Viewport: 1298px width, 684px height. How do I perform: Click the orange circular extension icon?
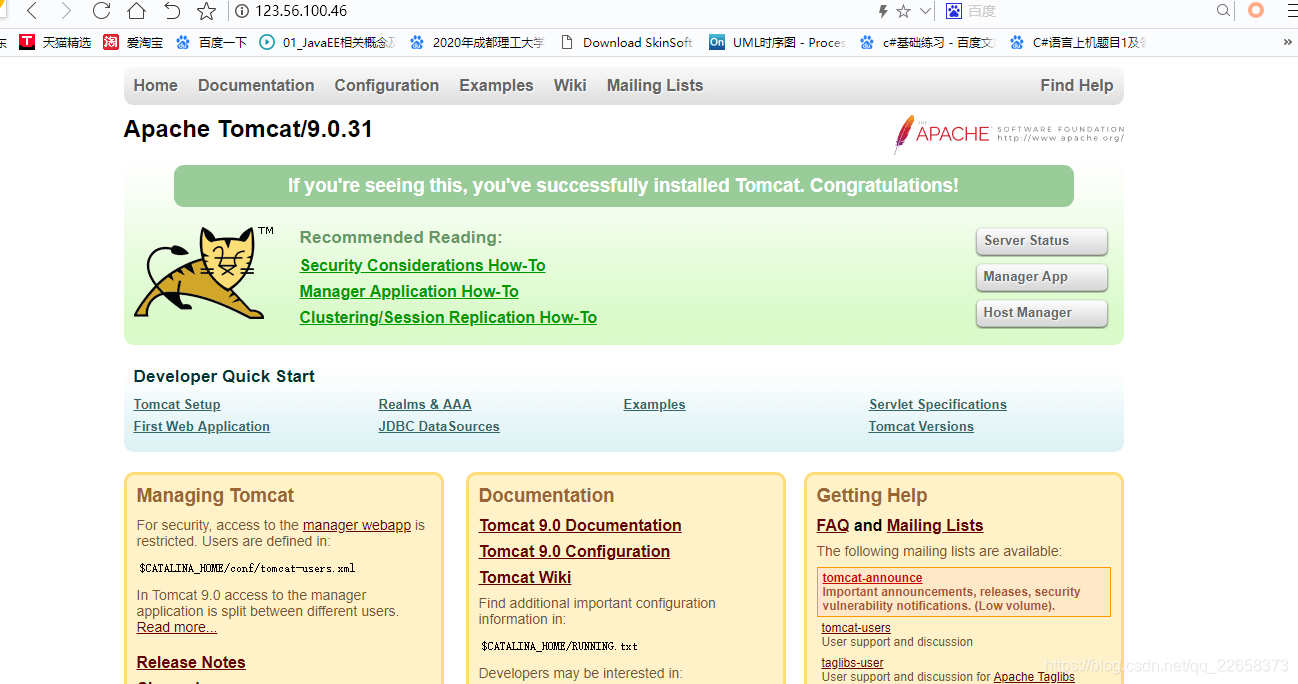(x=1256, y=11)
